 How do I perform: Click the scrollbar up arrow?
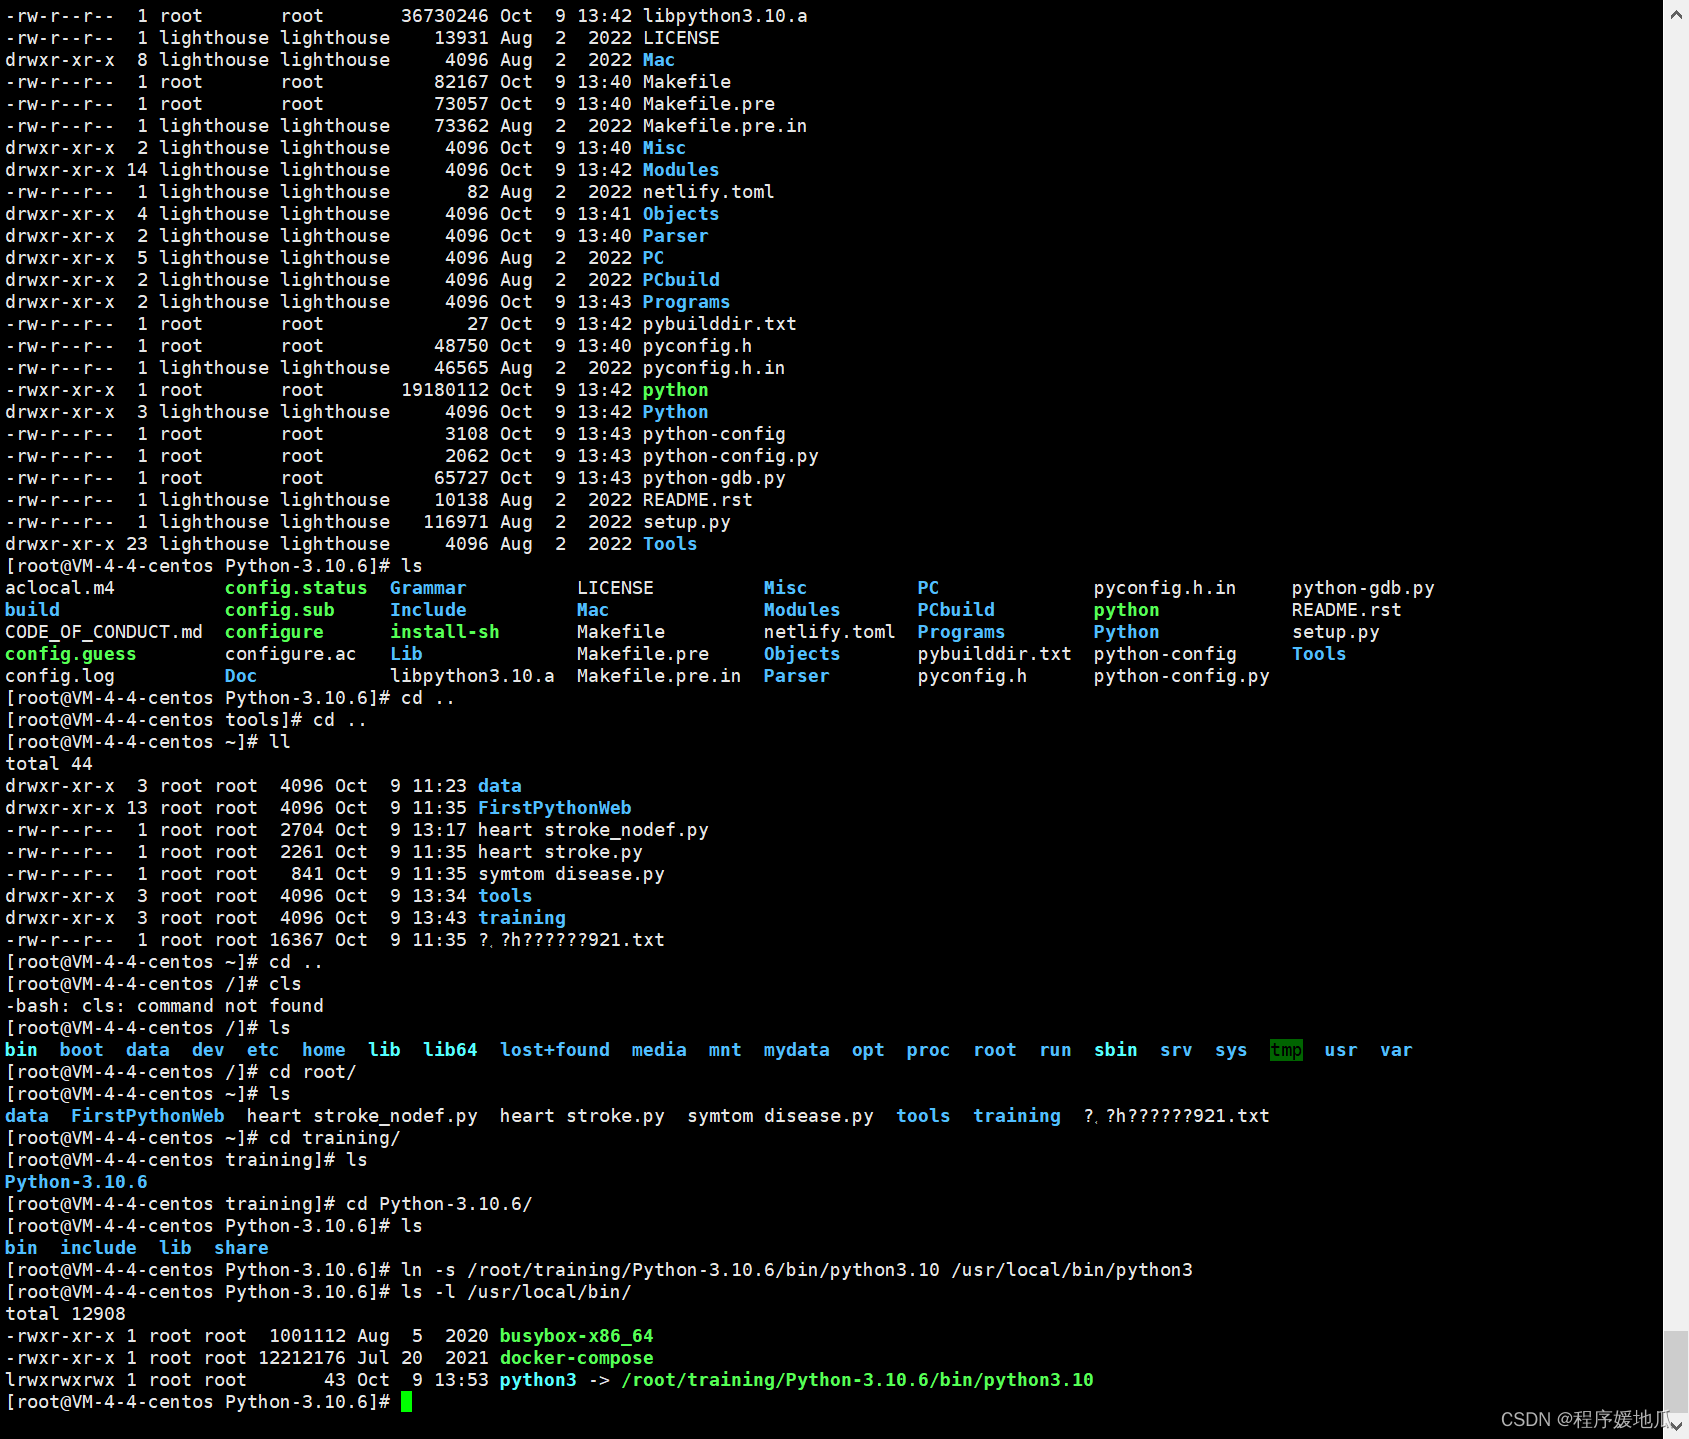tap(1676, 14)
